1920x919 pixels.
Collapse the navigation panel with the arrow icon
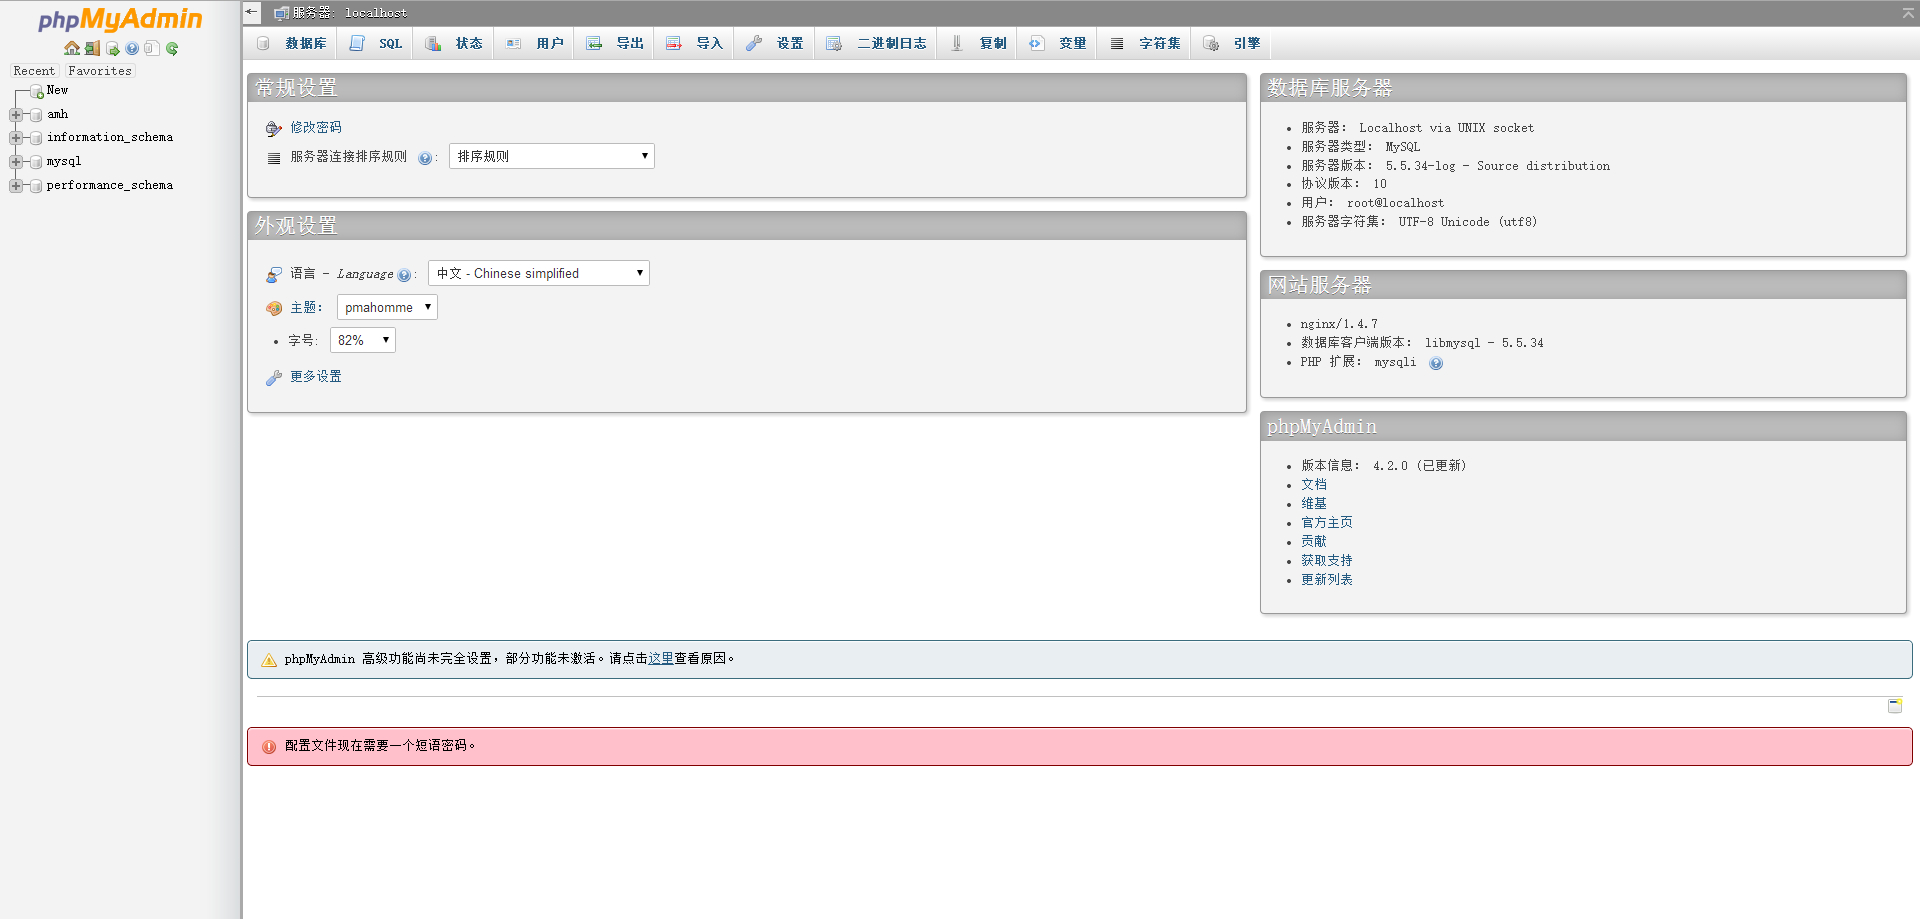251,12
